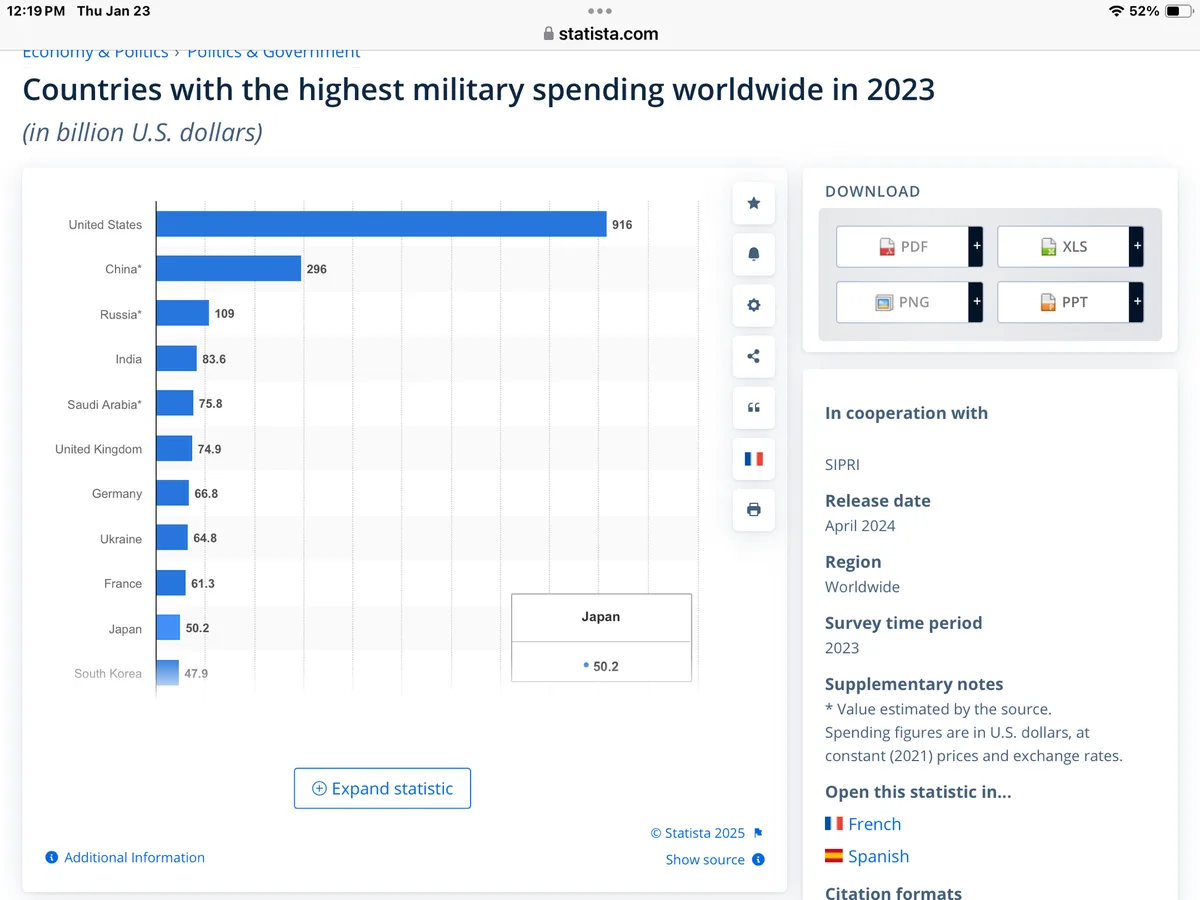
Task: Click the French flag icon in the chart sidebar
Action: [754, 458]
